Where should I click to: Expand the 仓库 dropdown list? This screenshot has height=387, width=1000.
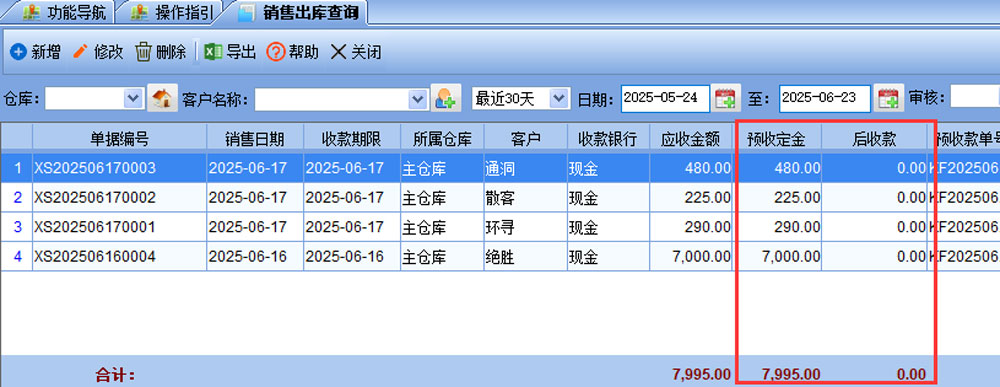(133, 98)
